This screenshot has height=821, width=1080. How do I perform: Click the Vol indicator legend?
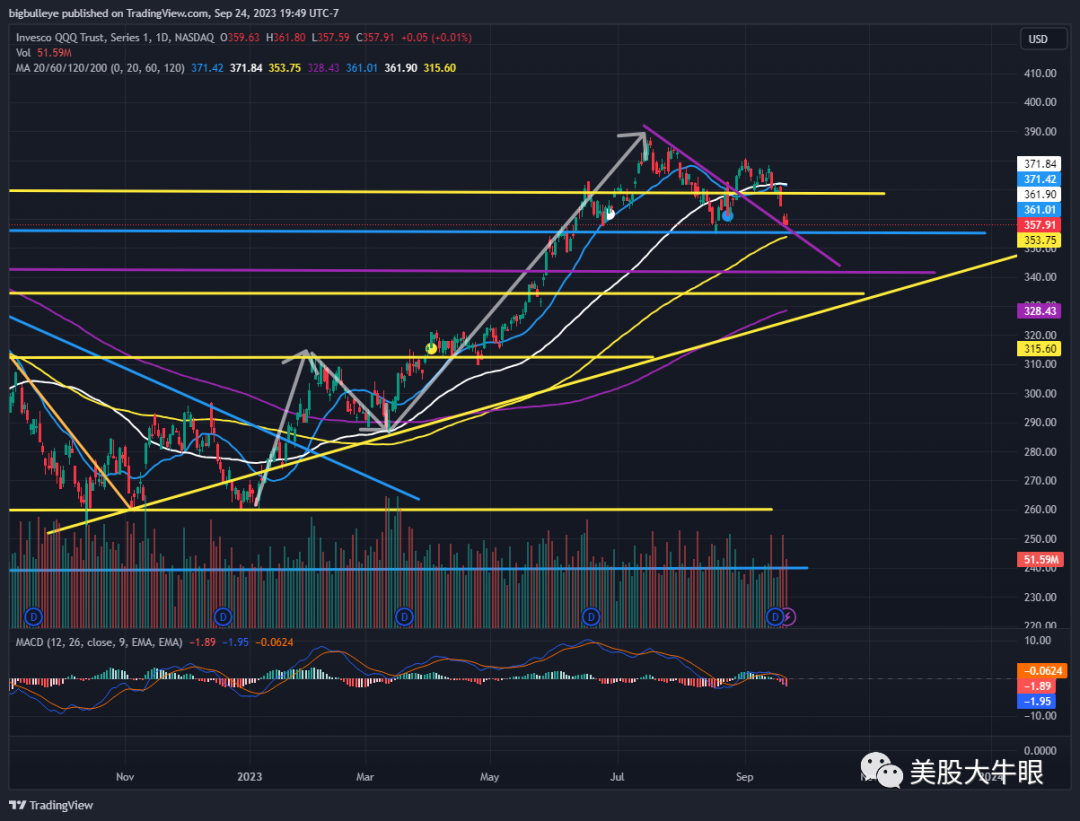[43, 53]
